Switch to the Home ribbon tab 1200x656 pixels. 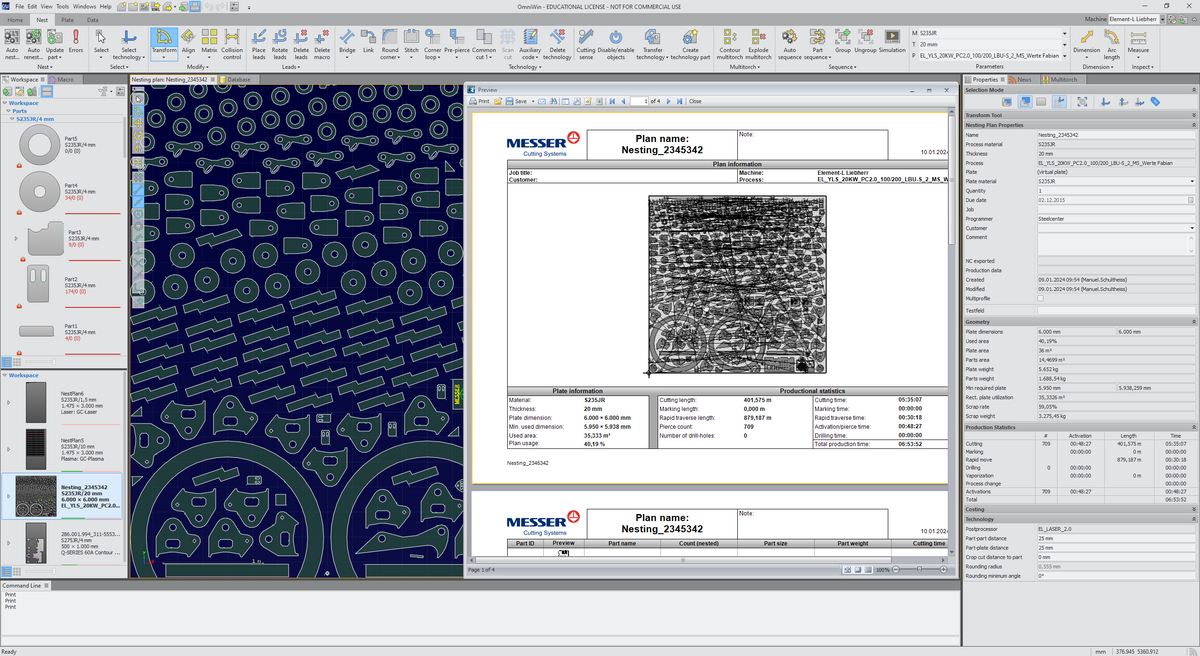[x=15, y=19]
